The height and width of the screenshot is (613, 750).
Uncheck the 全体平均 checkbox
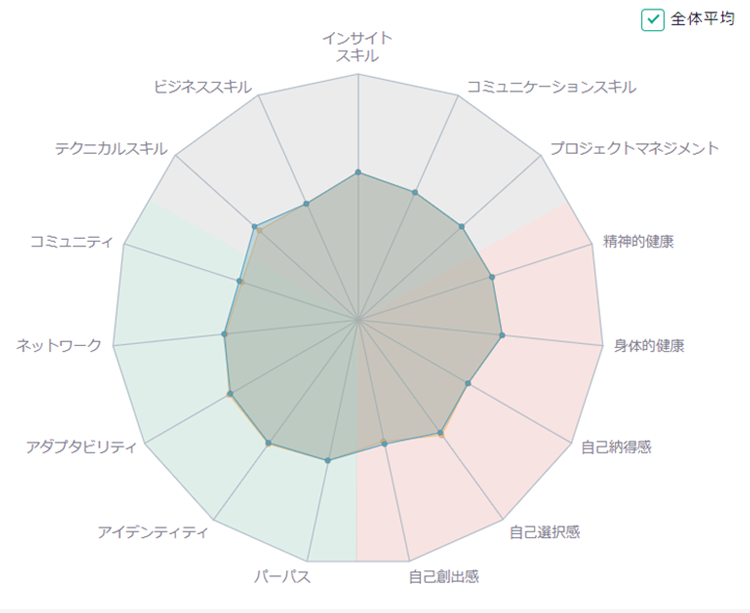[x=652, y=20]
